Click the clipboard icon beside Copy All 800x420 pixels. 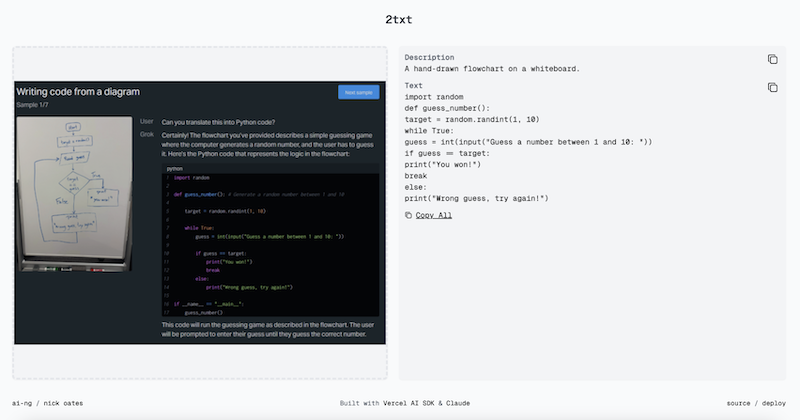pos(408,215)
